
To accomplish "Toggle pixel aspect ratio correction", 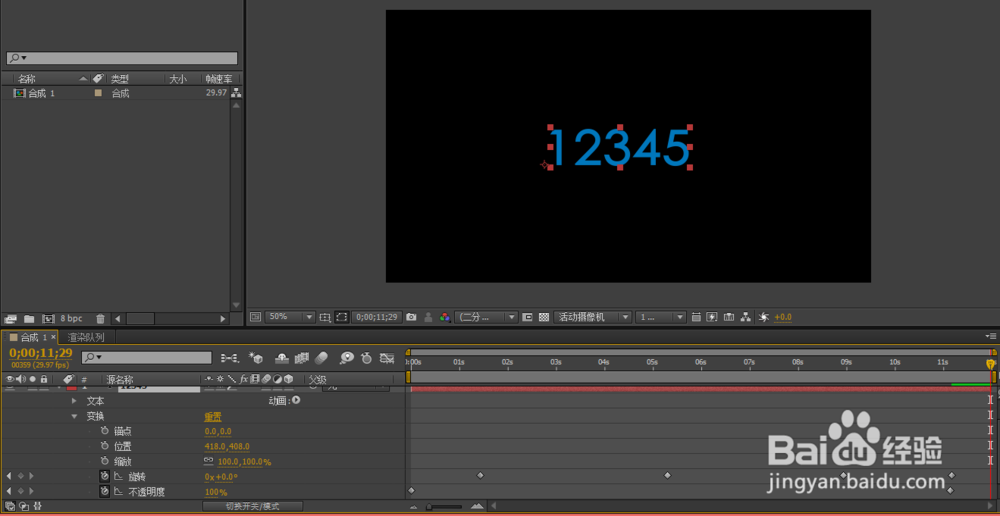I will point(696,317).
